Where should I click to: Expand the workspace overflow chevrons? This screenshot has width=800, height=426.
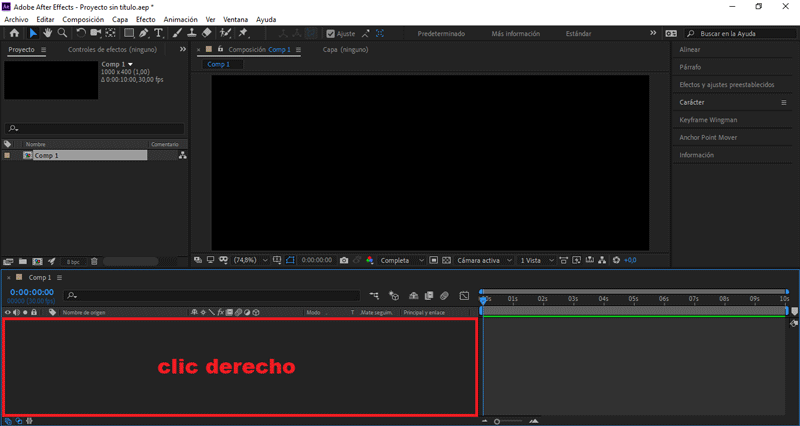click(x=653, y=33)
